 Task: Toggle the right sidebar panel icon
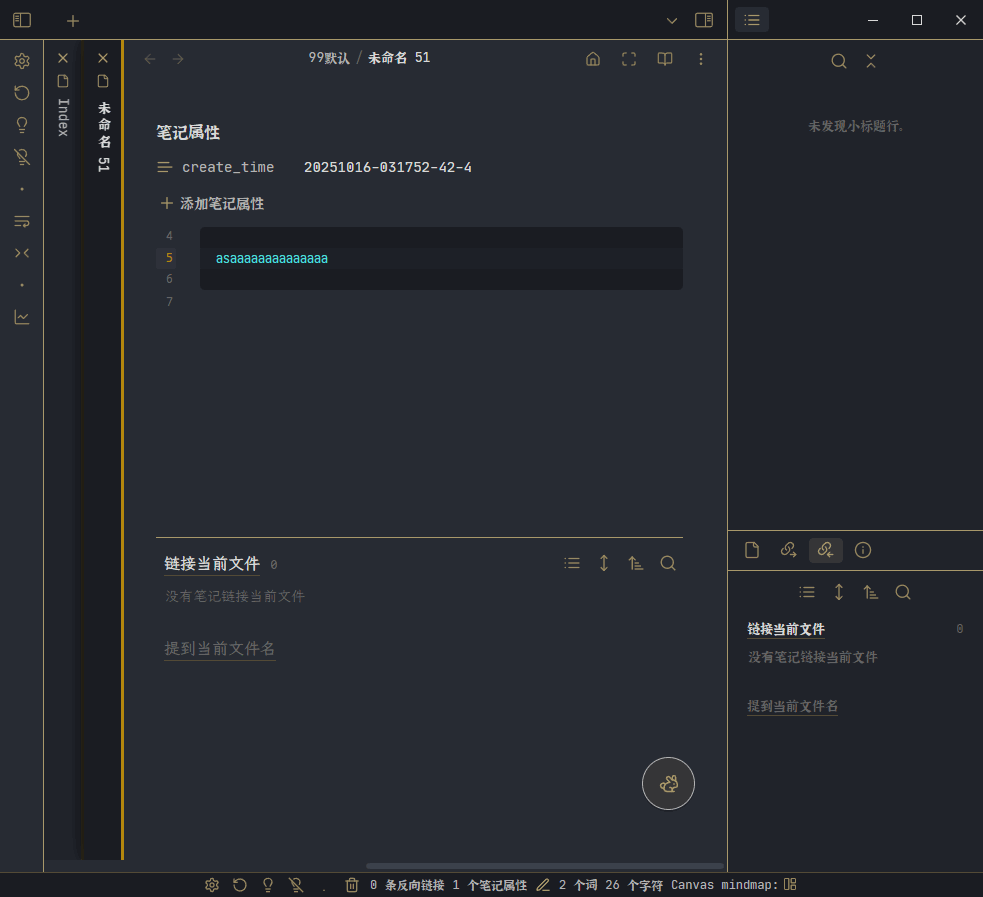coord(704,20)
